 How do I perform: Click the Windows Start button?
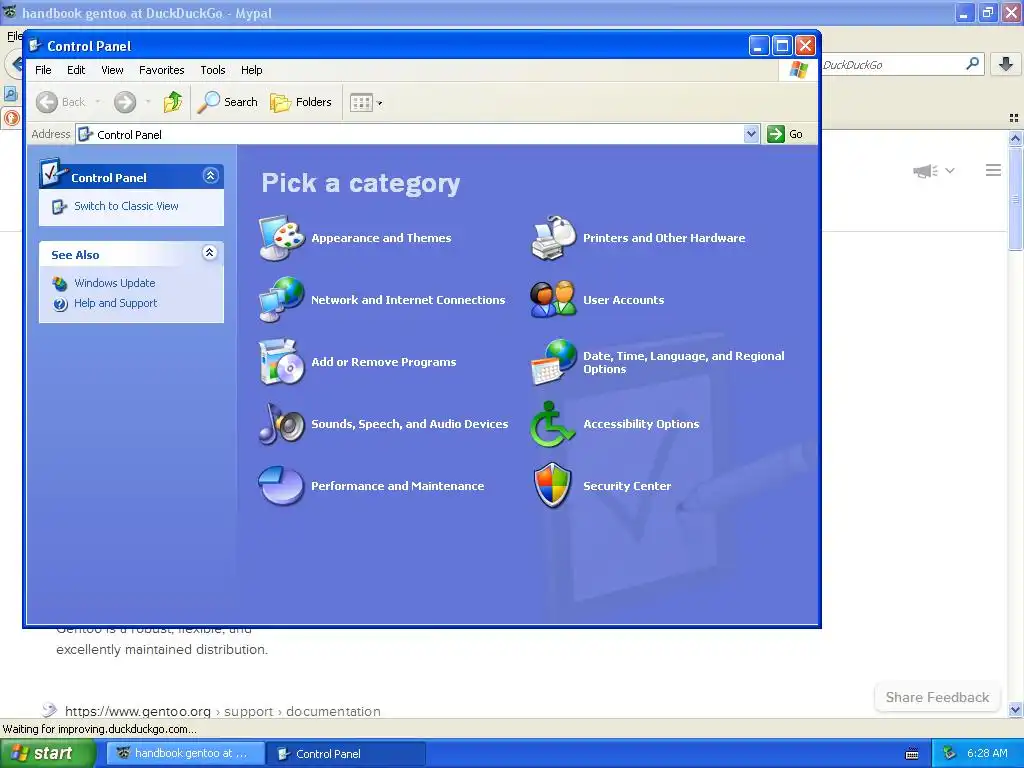(47, 753)
